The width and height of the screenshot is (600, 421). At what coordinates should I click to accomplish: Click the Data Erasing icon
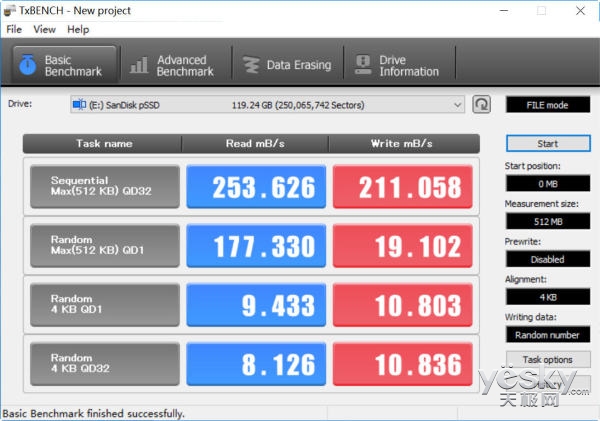coord(250,65)
